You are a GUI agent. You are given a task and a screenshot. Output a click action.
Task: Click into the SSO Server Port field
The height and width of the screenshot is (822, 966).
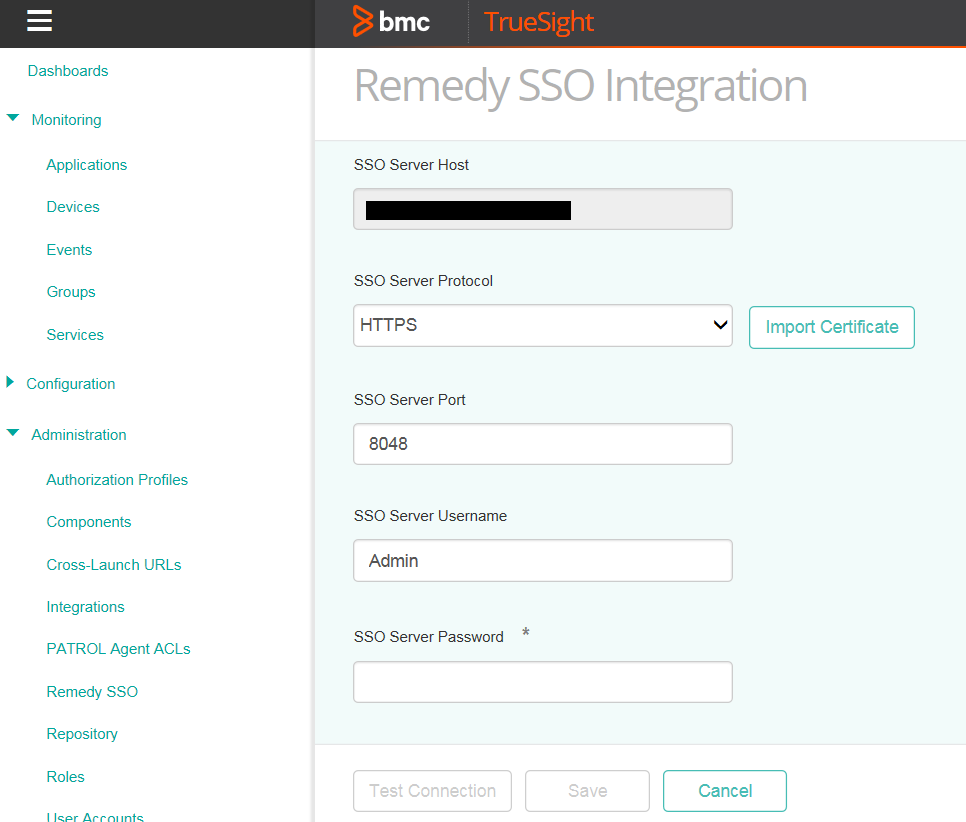point(542,444)
